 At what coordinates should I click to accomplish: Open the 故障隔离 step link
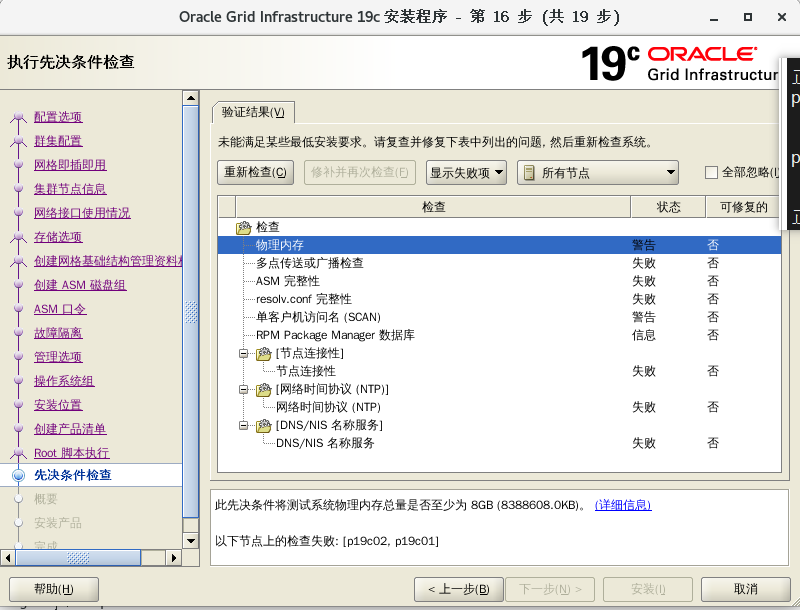coord(58,333)
